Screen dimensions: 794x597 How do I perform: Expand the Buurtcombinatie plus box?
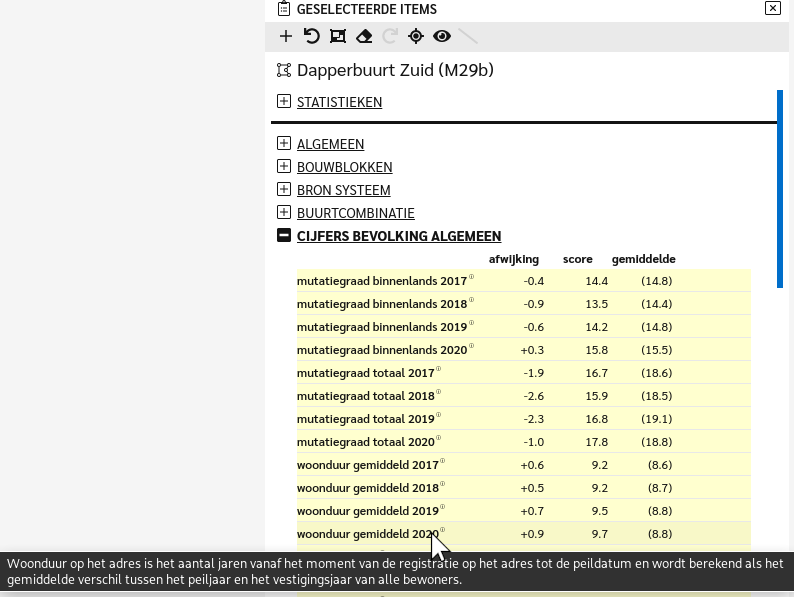[284, 212]
